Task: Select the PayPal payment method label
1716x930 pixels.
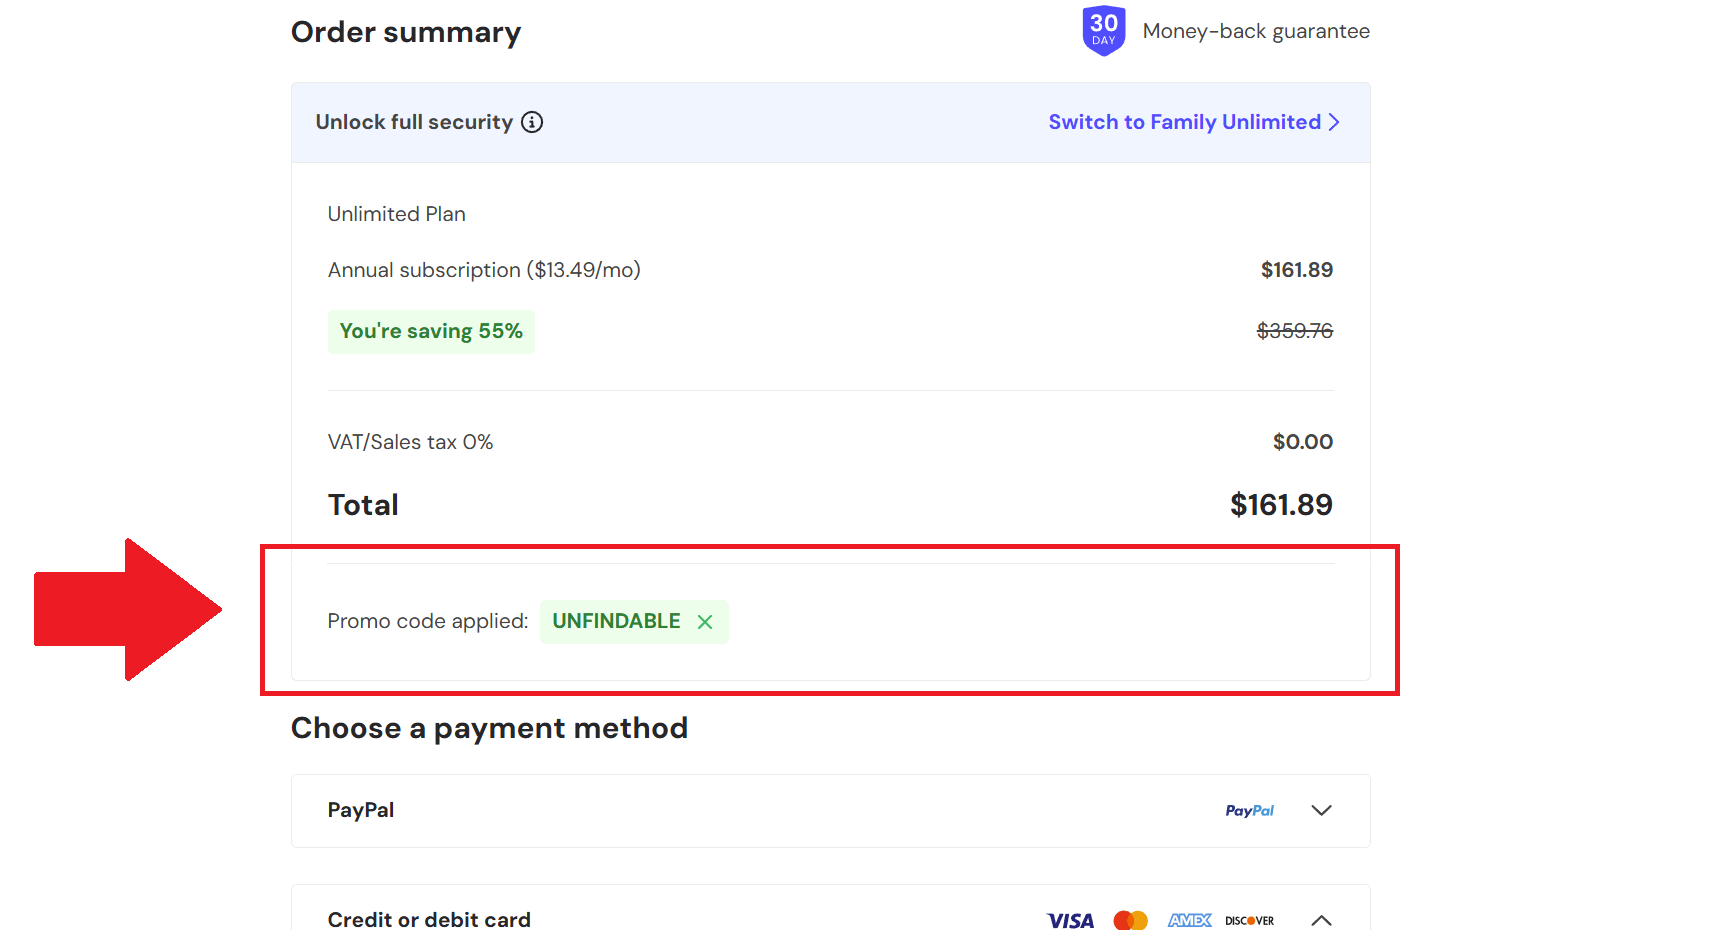Action: (361, 810)
